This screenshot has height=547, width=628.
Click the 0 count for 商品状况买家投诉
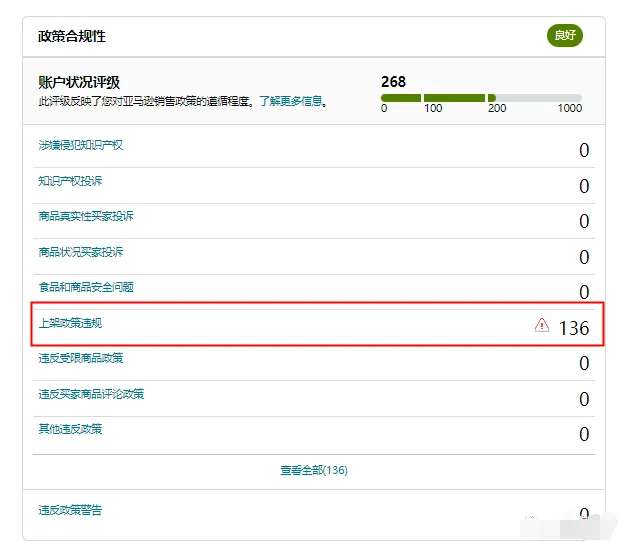584,257
